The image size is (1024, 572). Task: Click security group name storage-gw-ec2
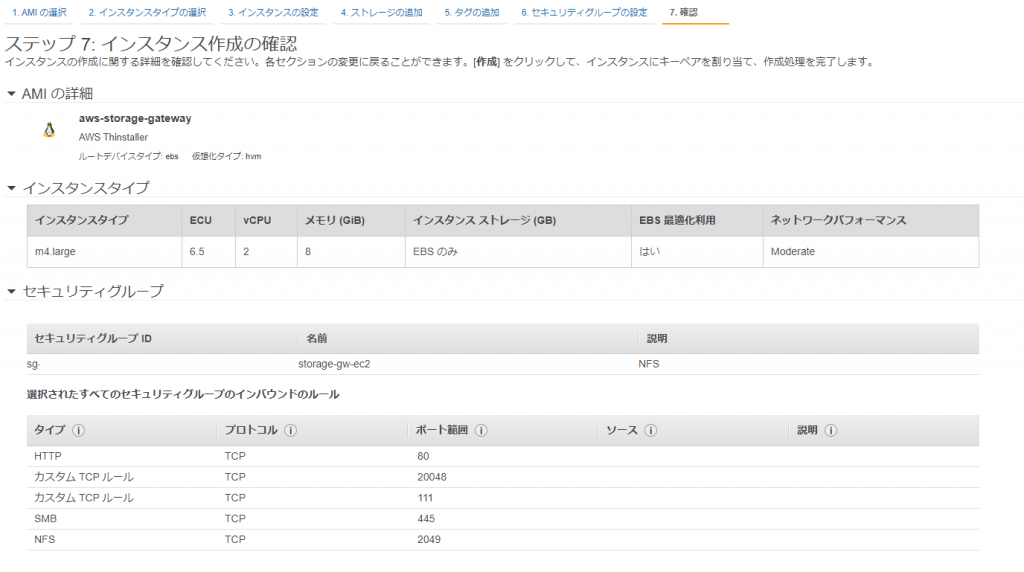pyautogui.click(x=334, y=364)
